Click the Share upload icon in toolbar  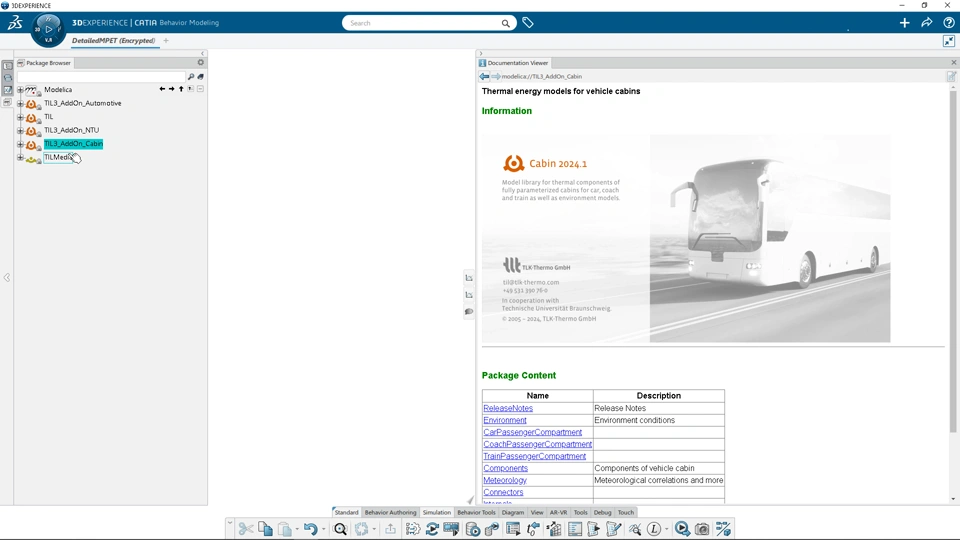pos(390,529)
